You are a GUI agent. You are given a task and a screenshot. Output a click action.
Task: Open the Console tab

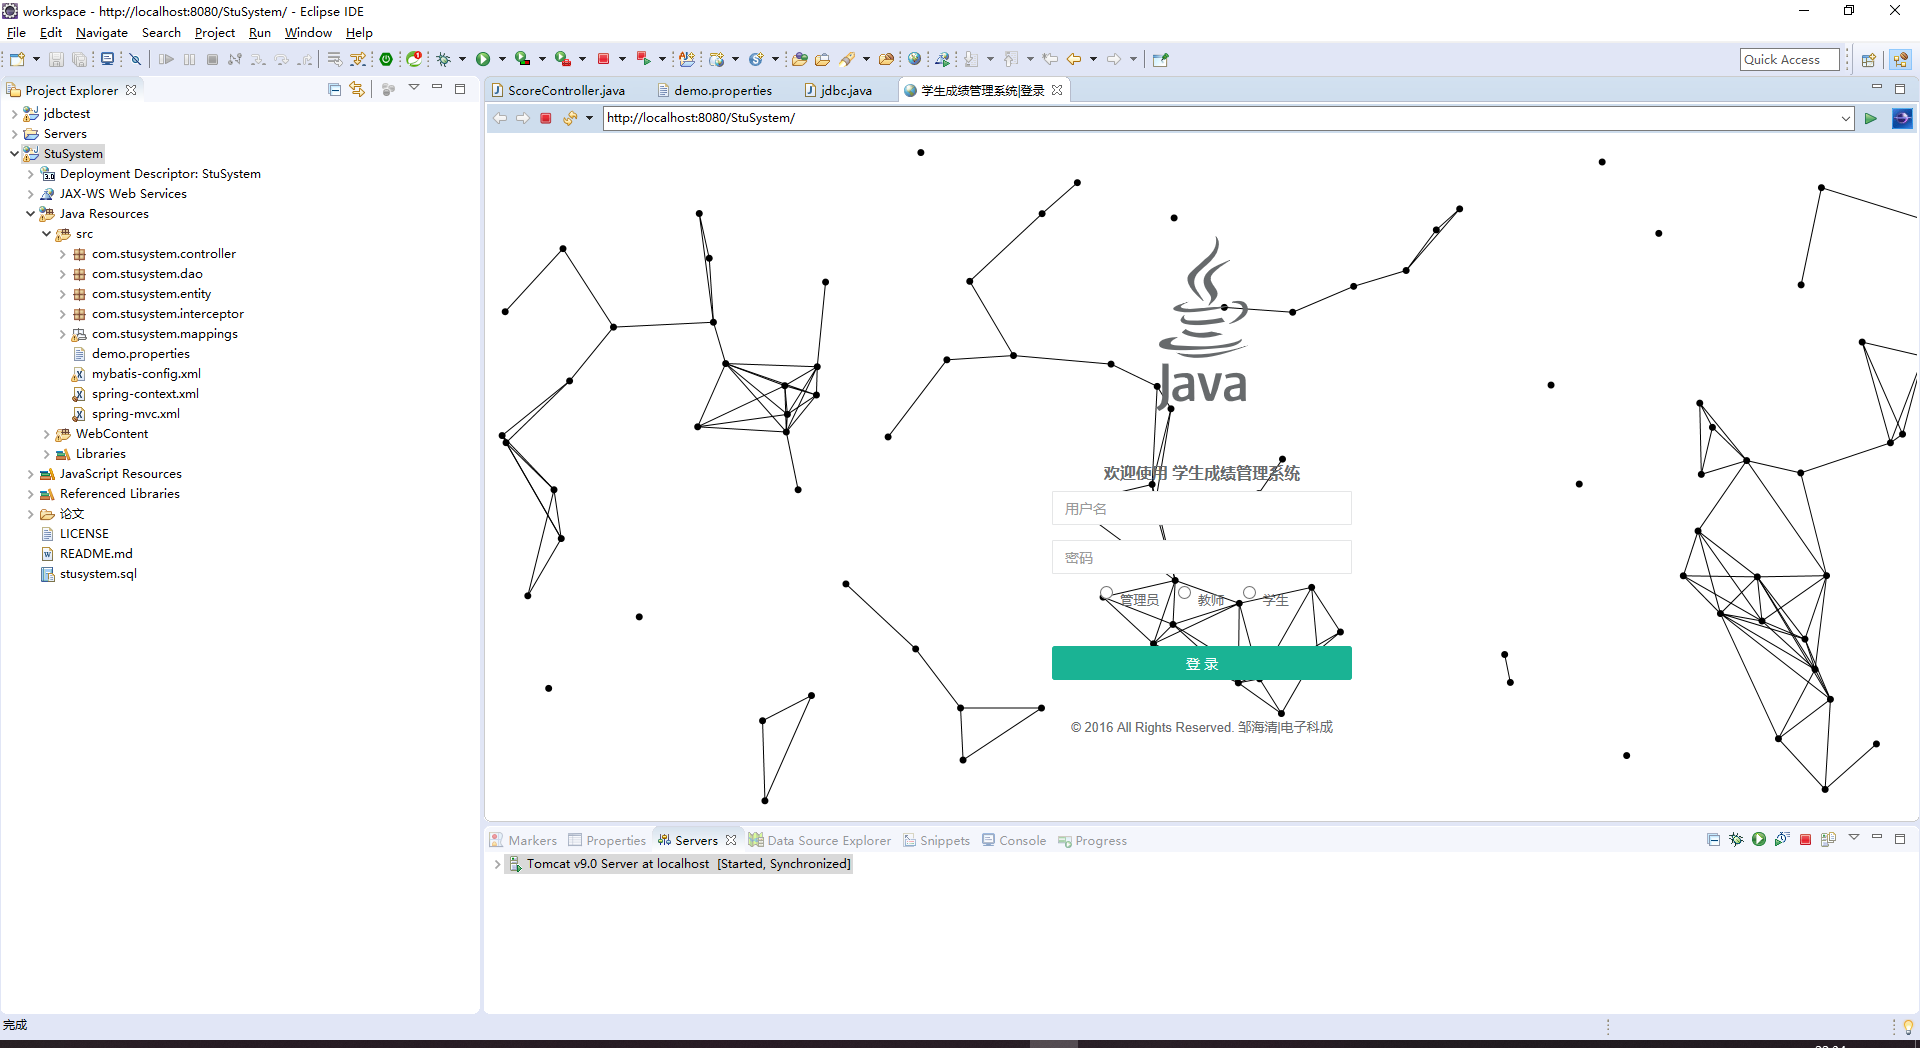[1014, 840]
